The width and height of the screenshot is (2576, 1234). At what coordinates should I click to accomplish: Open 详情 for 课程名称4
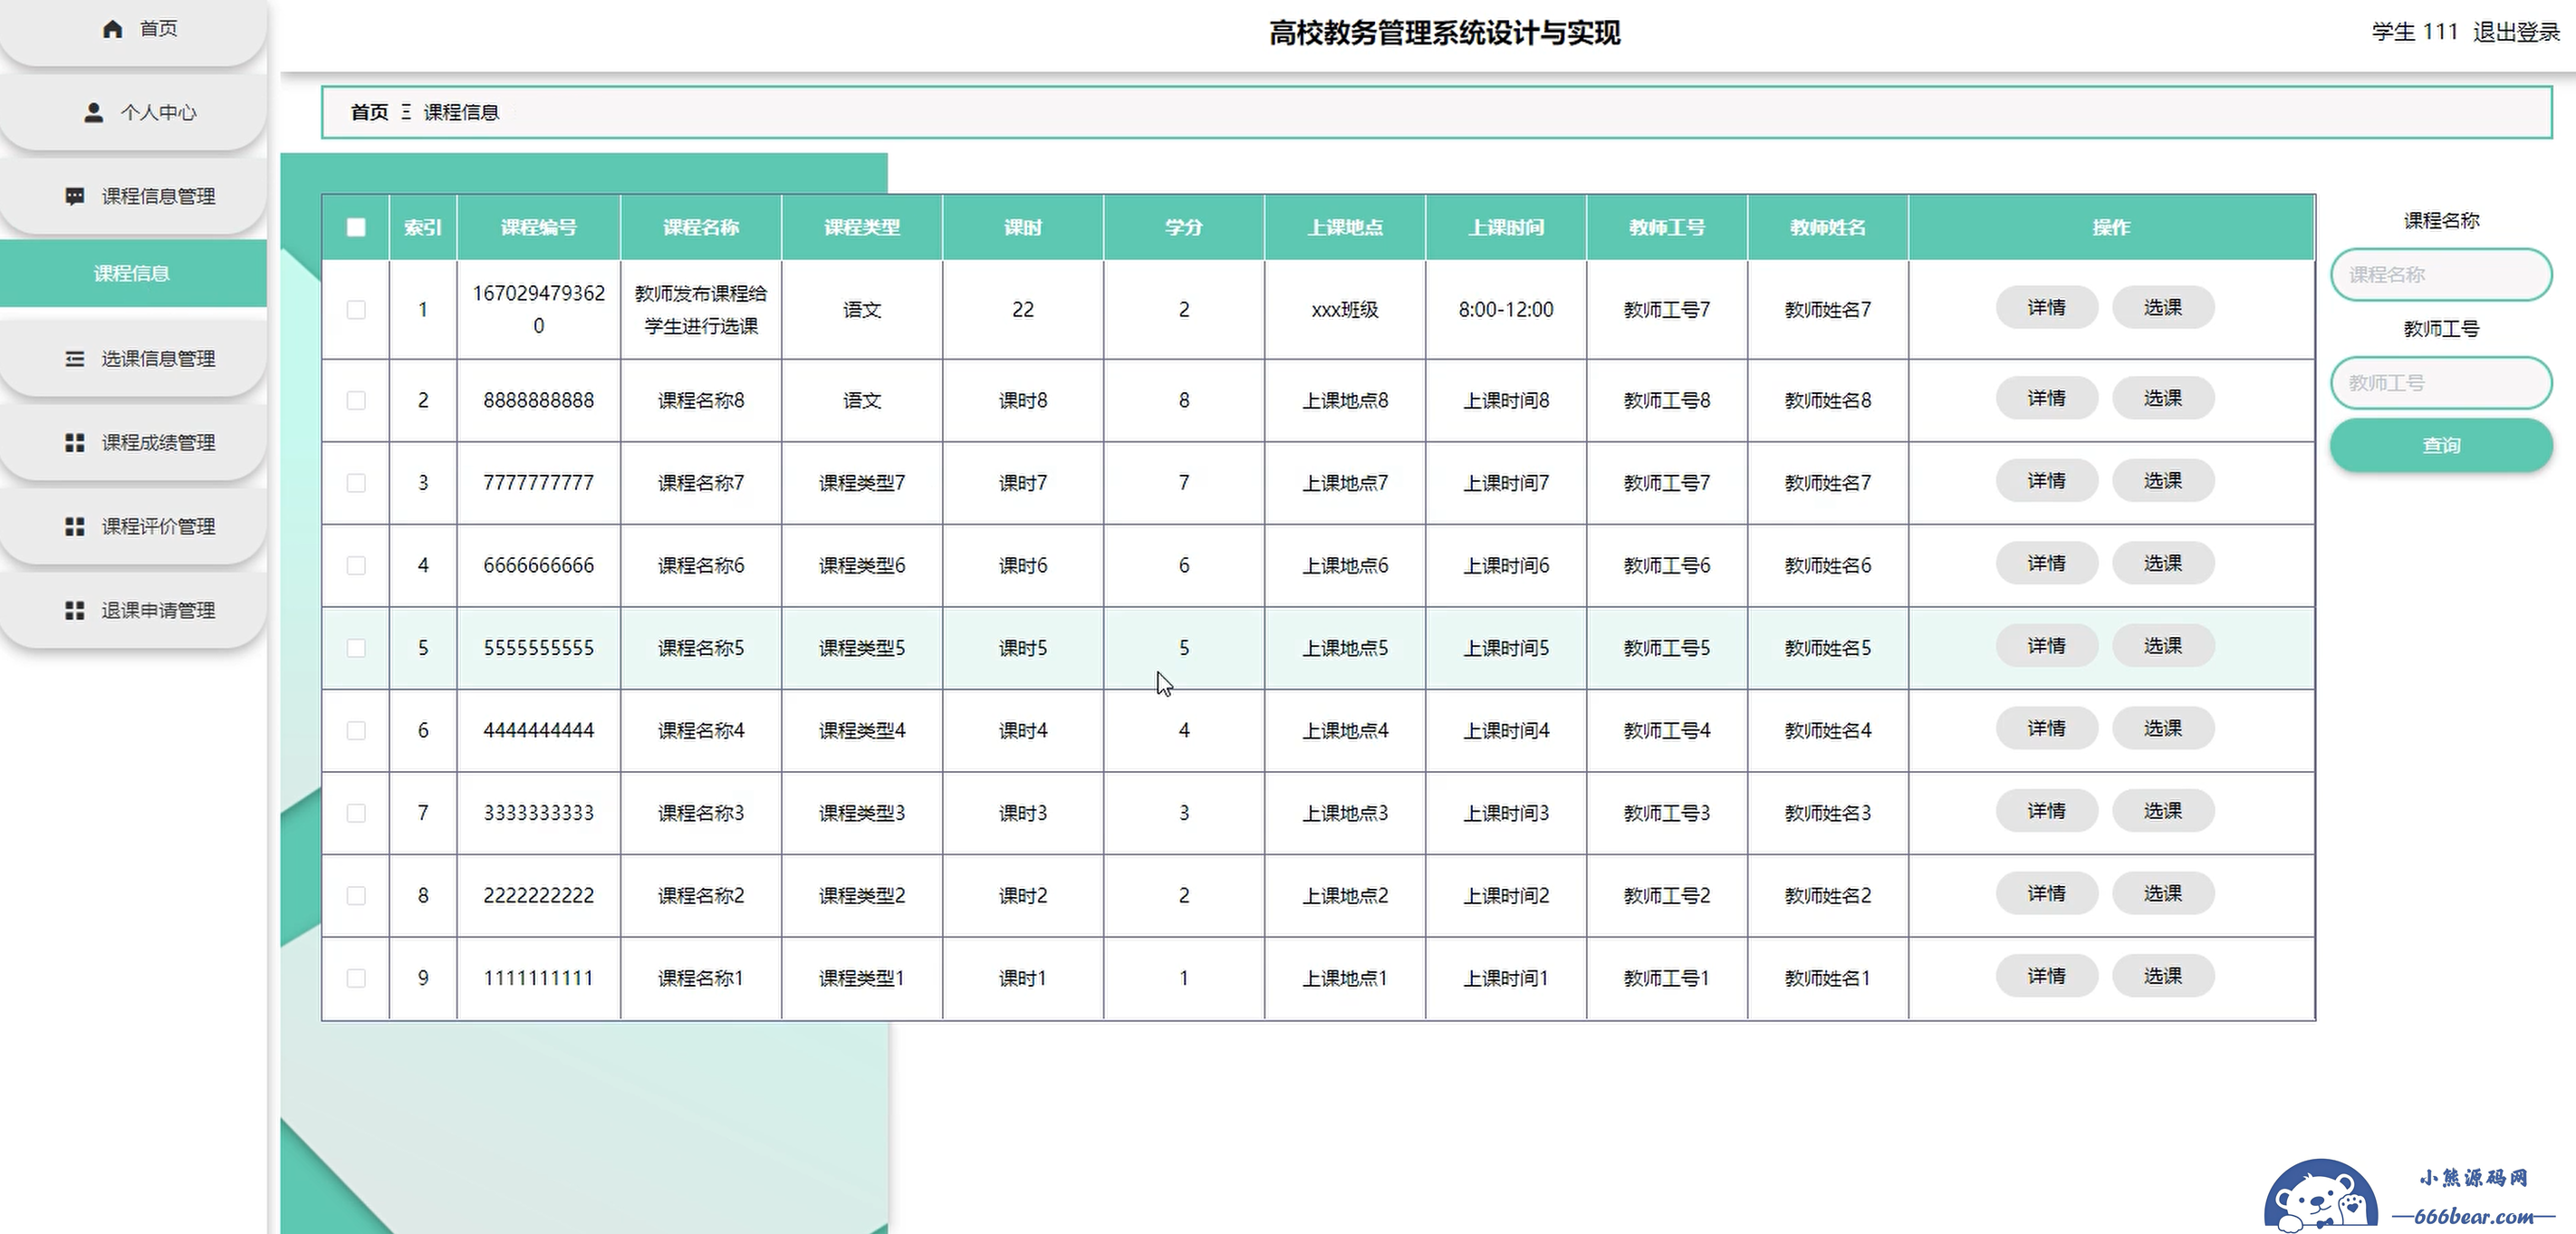pyautogui.click(x=2047, y=729)
